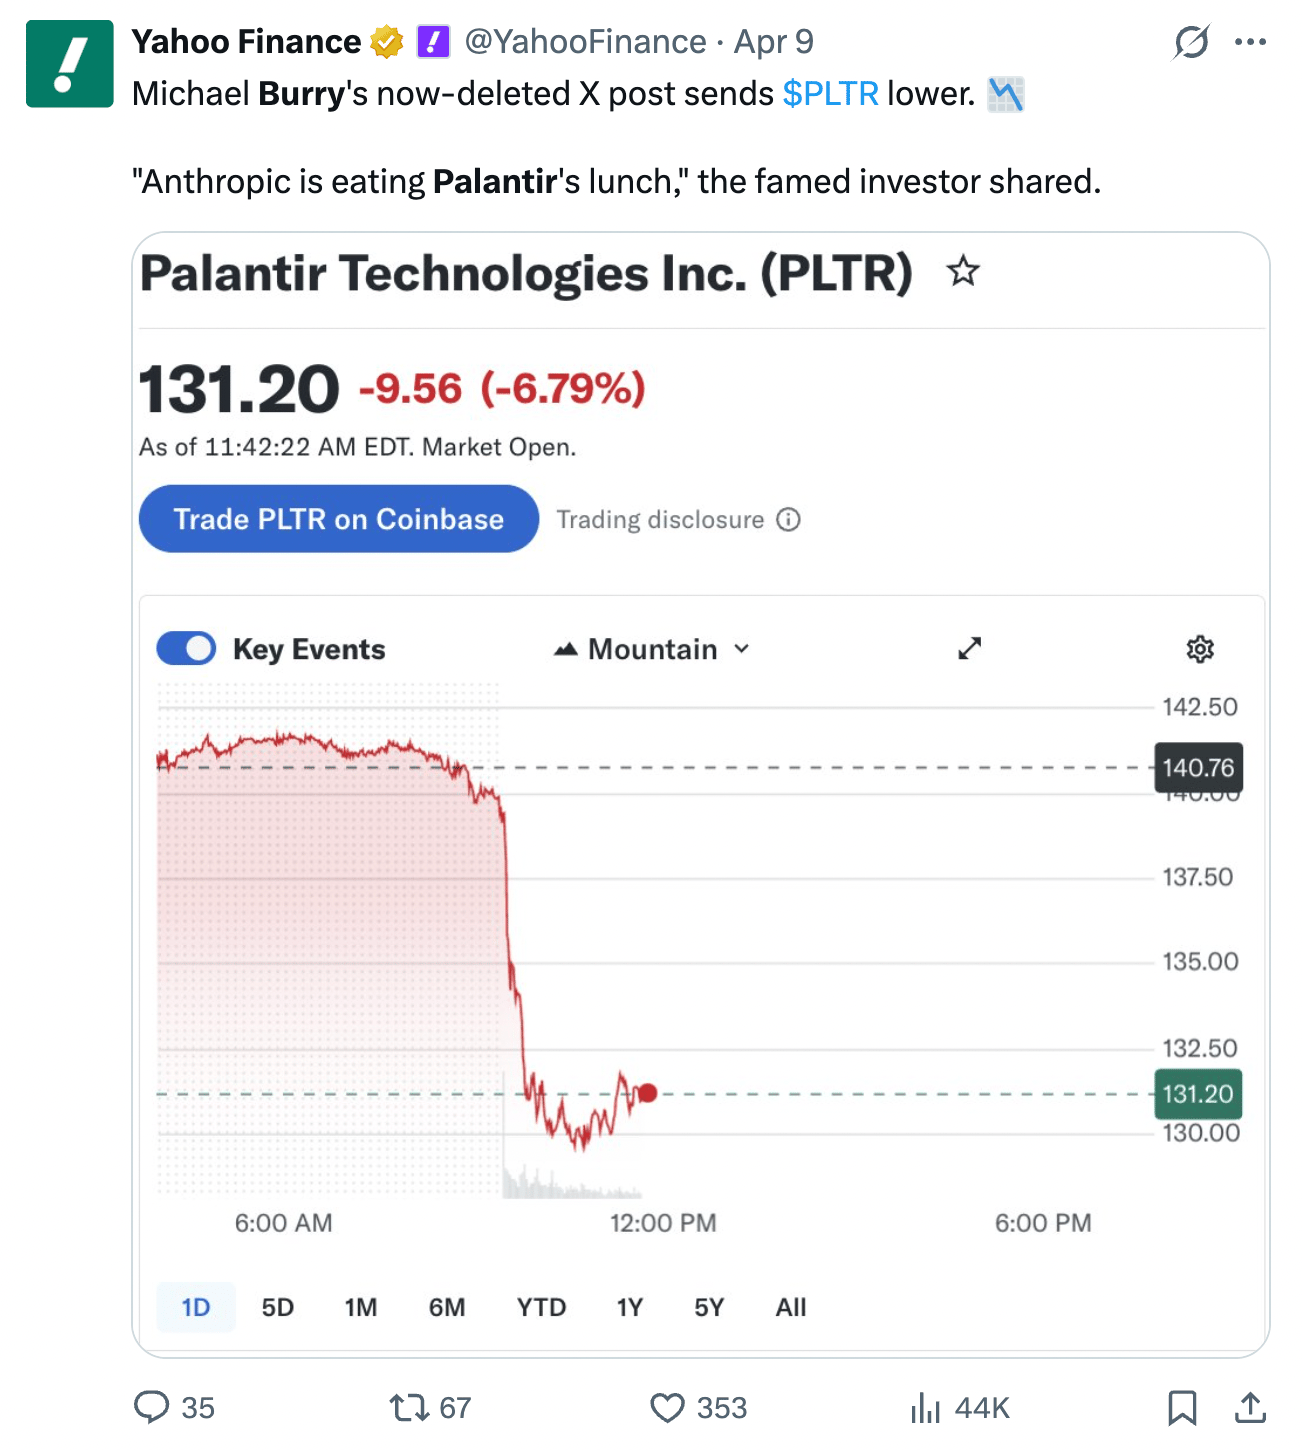The height and width of the screenshot is (1450, 1302).
Task: Click the Grok icon on the post
Action: 1191,42
